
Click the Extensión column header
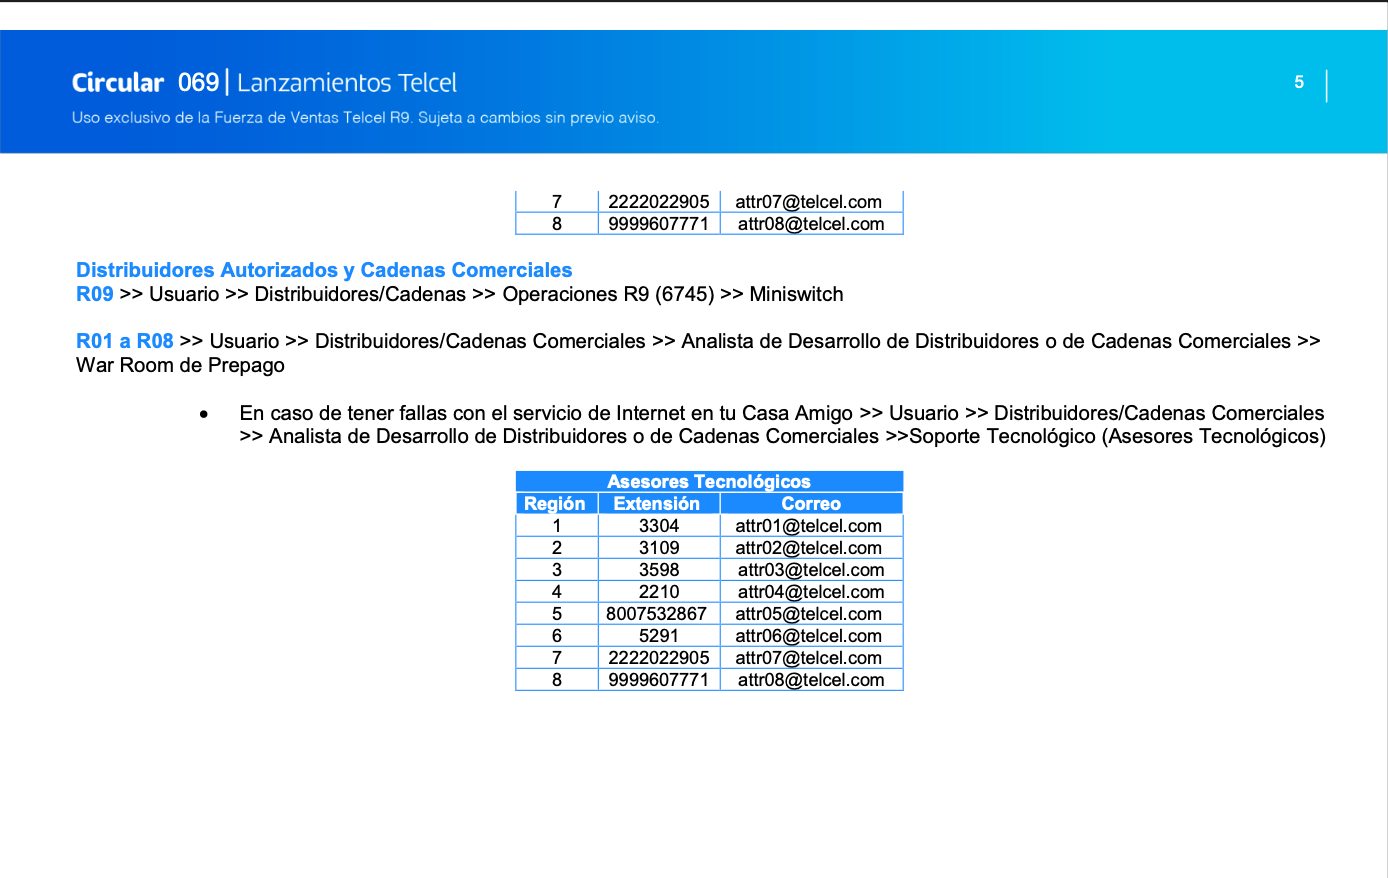pos(657,504)
